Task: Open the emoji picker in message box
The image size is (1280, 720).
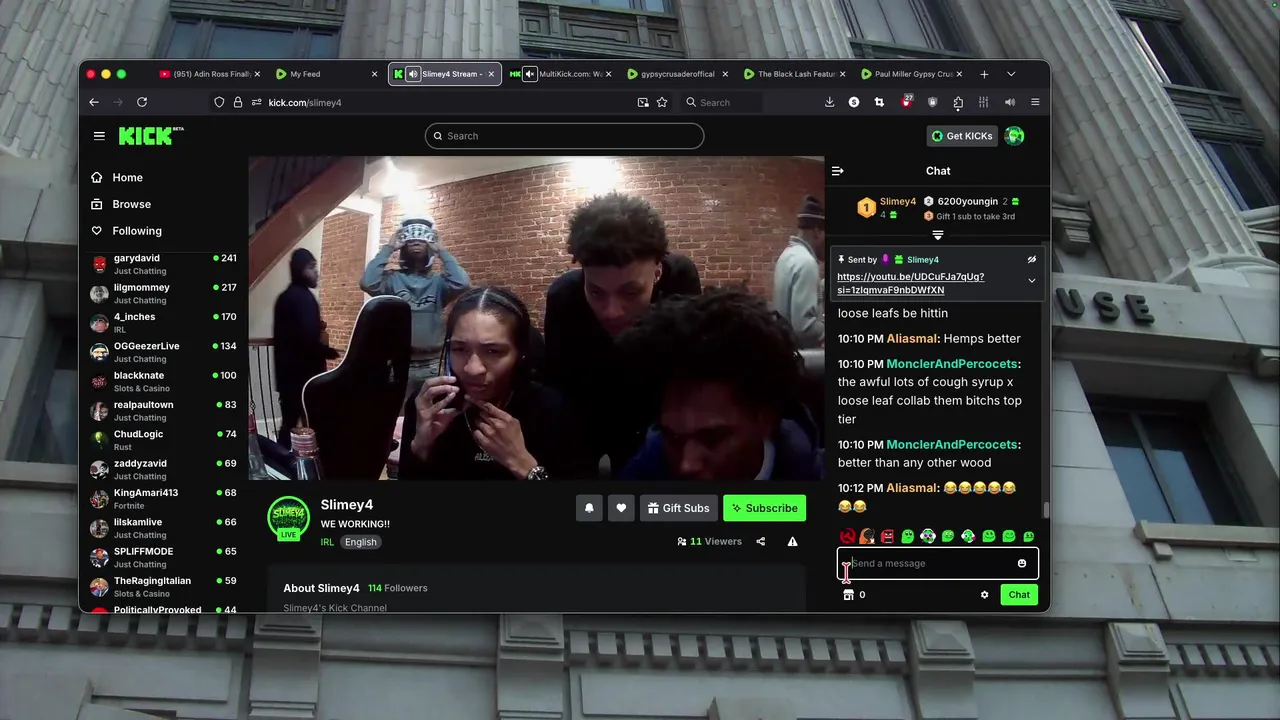Action: click(1021, 563)
